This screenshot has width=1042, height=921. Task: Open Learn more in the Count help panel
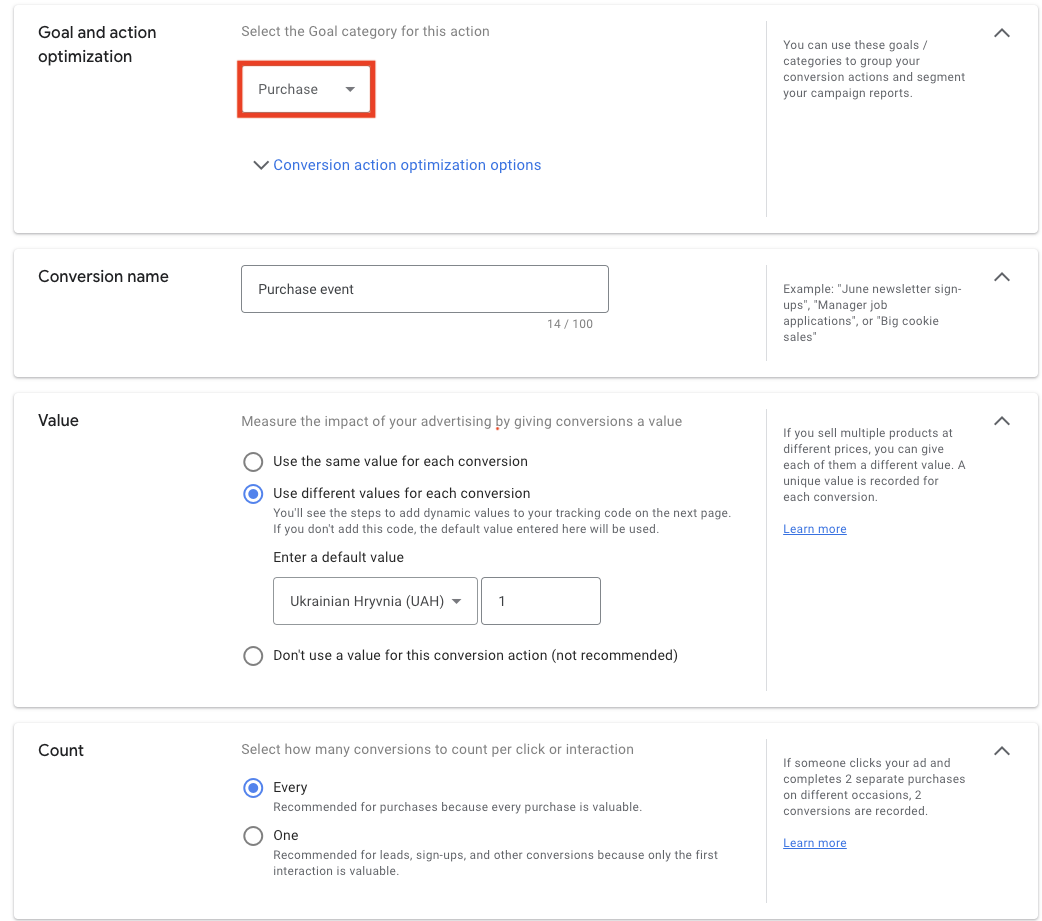(814, 842)
